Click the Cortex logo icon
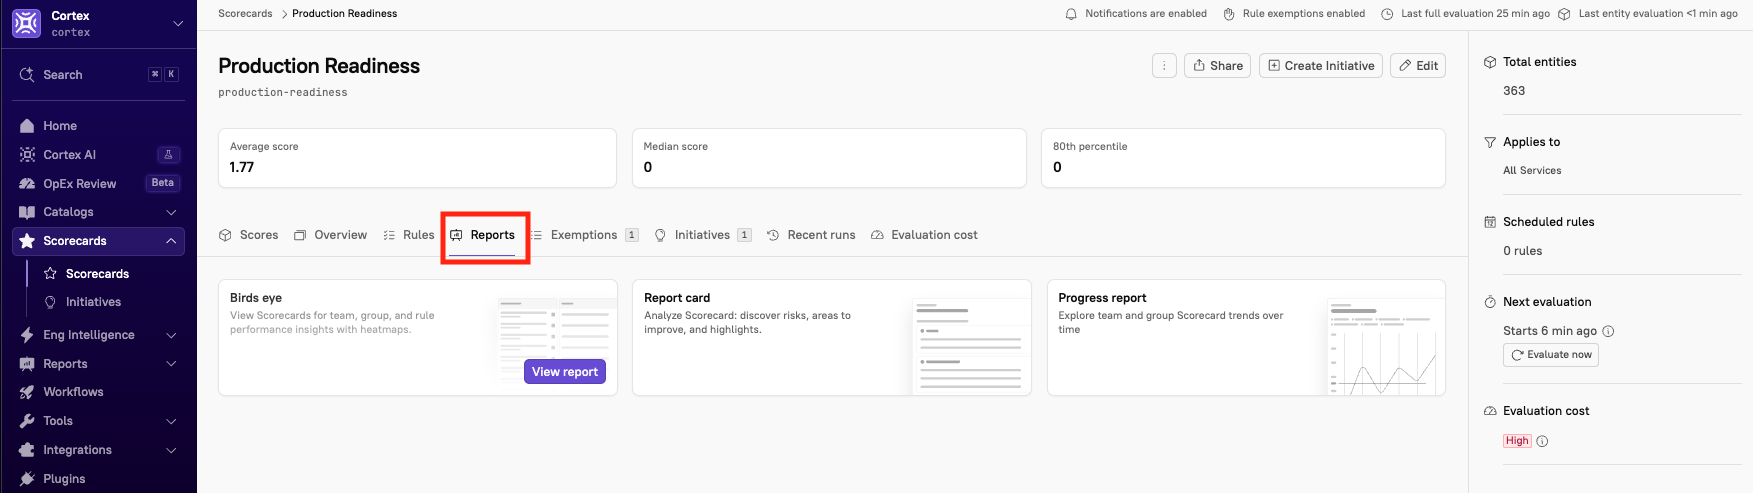Screen dimensions: 1753x493 (26, 23)
